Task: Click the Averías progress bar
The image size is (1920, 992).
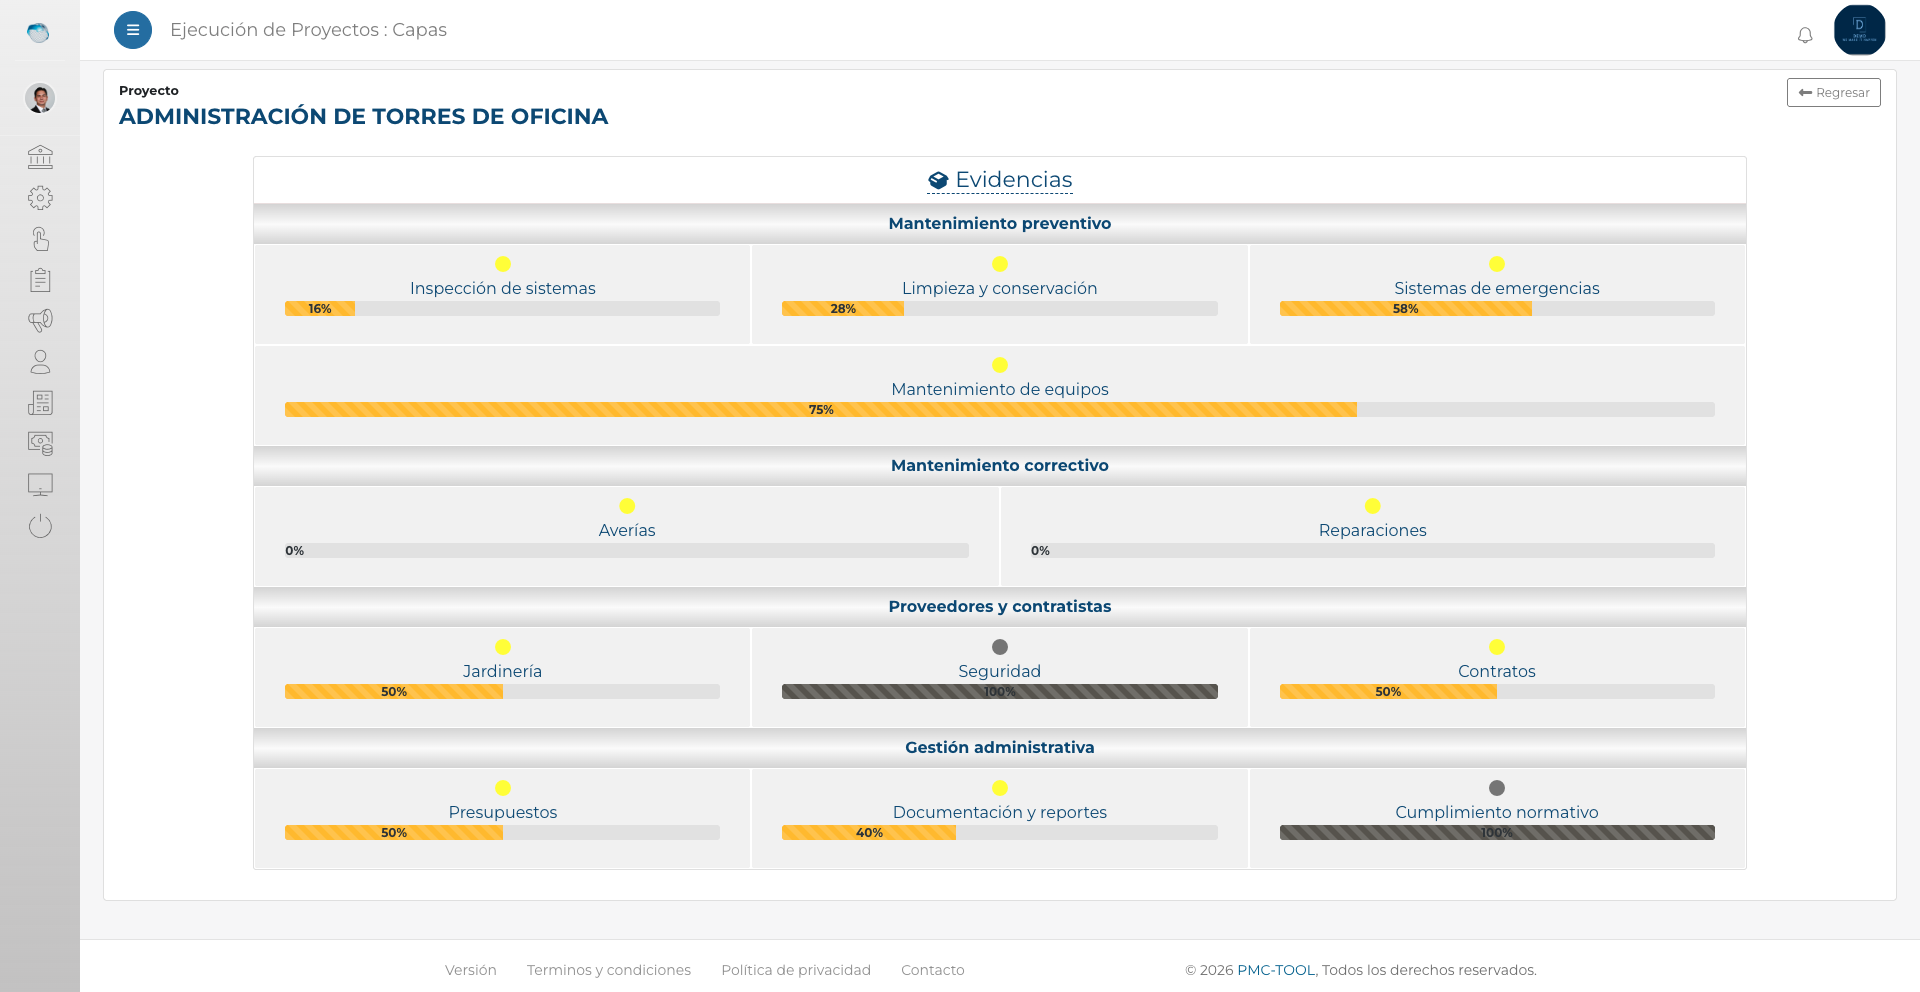Action: tap(627, 550)
